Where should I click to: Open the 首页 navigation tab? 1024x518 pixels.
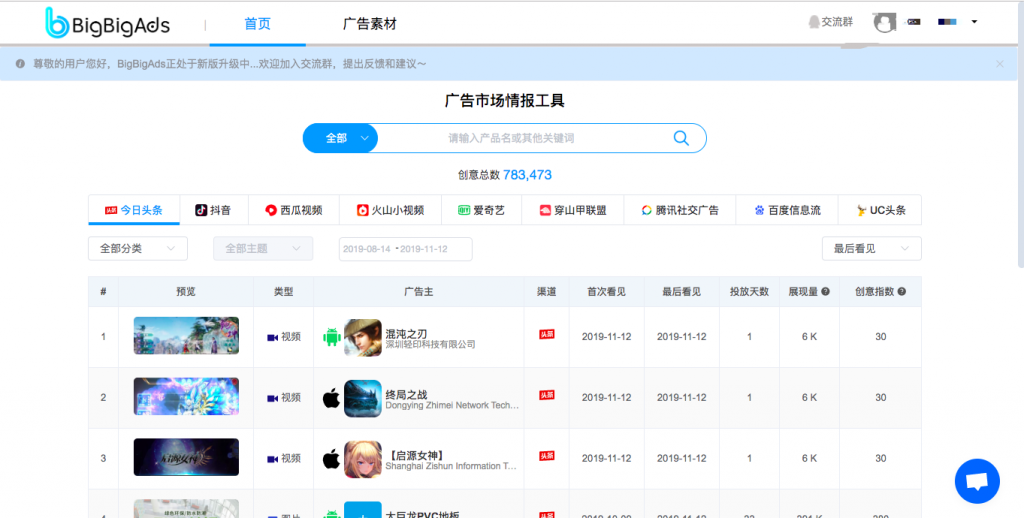[x=257, y=24]
